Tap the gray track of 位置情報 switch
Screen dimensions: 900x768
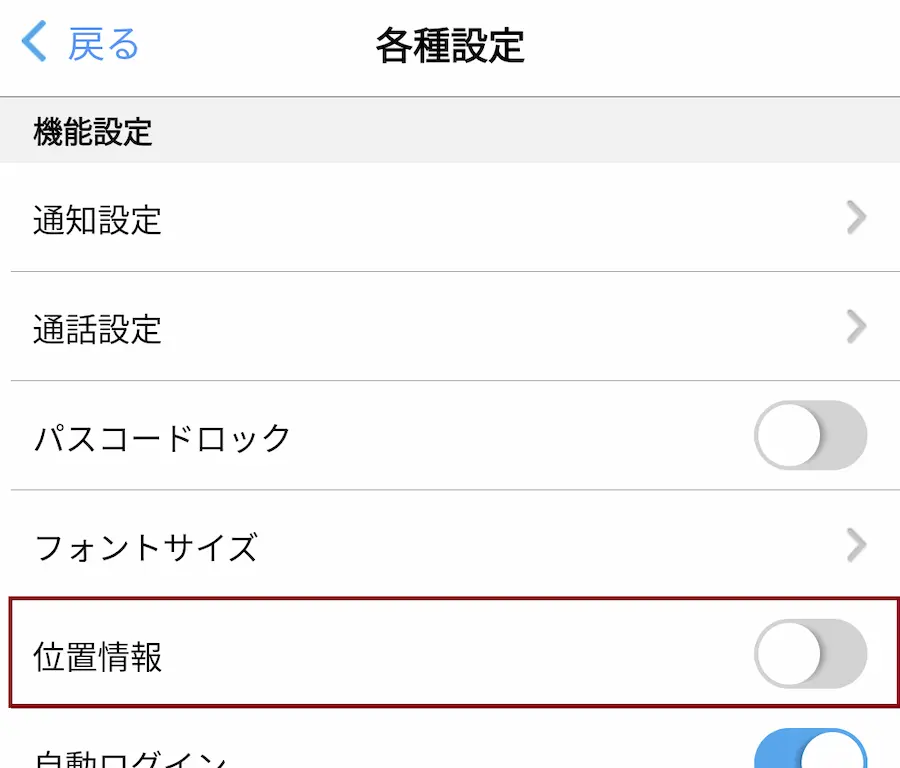coord(844,654)
